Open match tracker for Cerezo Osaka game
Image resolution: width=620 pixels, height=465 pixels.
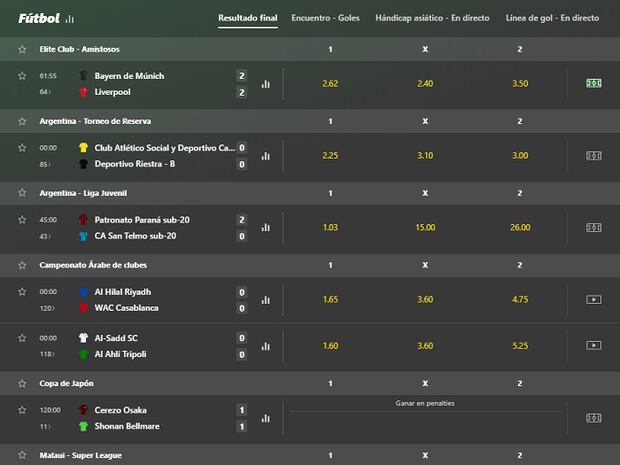[594, 418]
